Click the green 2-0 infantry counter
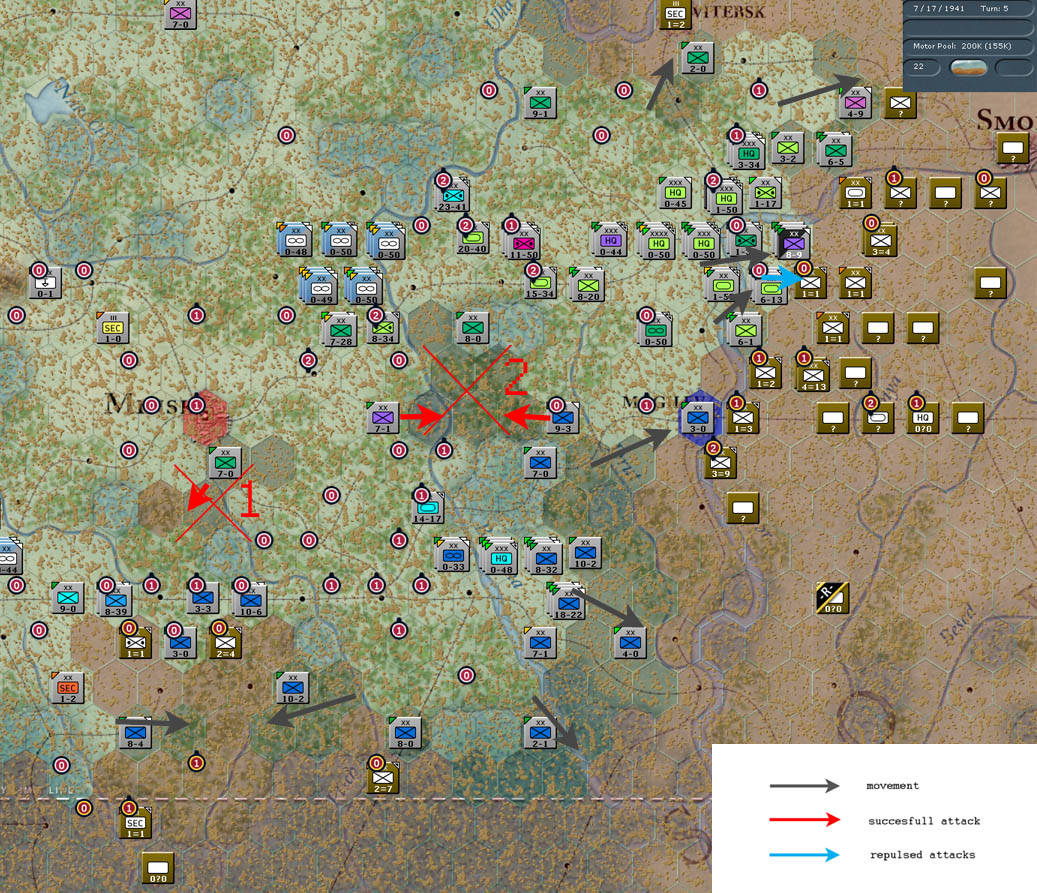This screenshot has height=893, width=1037. point(697,58)
